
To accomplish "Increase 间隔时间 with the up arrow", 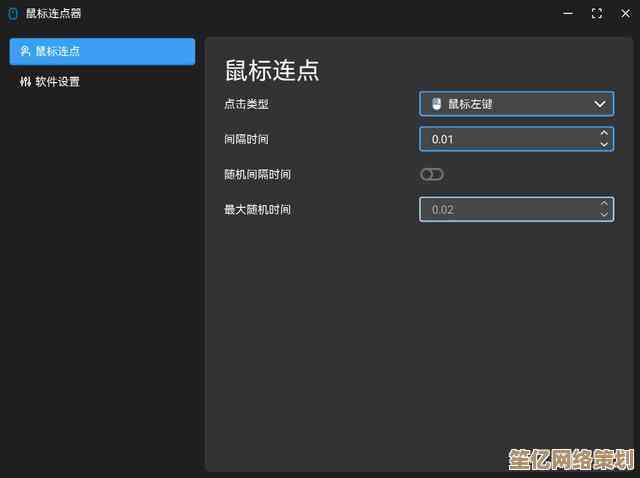I will pos(604,133).
